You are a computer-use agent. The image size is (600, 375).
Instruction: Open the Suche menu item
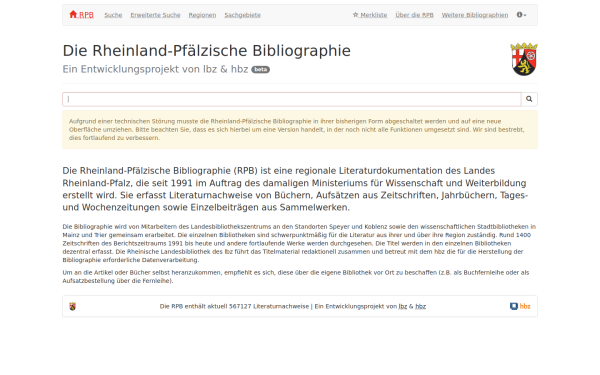pos(113,15)
